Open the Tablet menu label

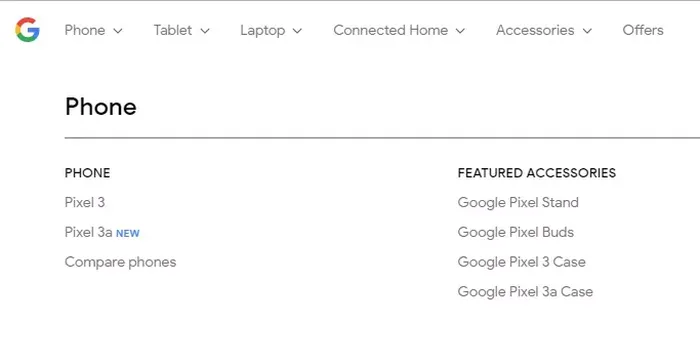[173, 30]
